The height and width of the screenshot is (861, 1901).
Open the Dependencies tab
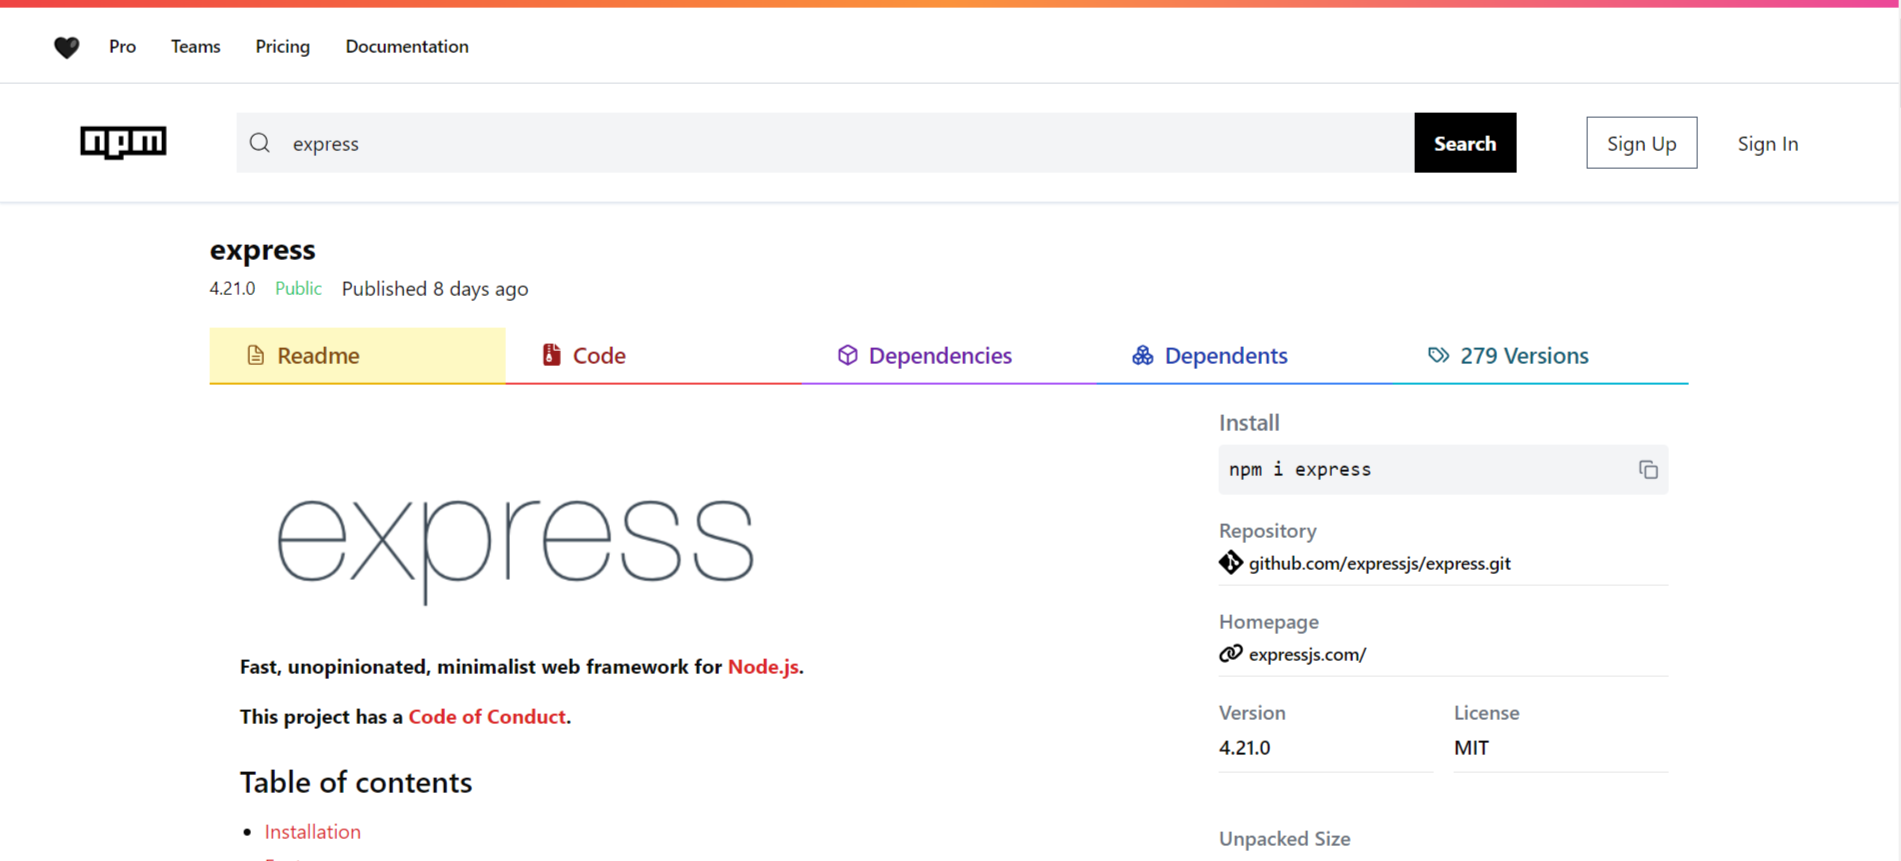(x=949, y=355)
